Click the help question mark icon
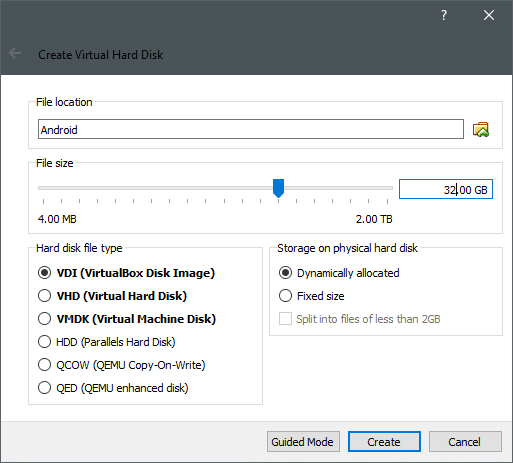Viewport: 513px width, 463px height. pyautogui.click(x=444, y=15)
